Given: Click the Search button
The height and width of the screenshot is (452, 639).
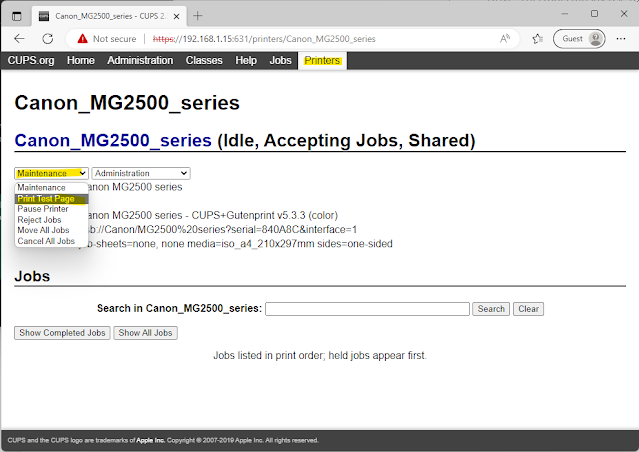Looking at the screenshot, I should [491, 309].
